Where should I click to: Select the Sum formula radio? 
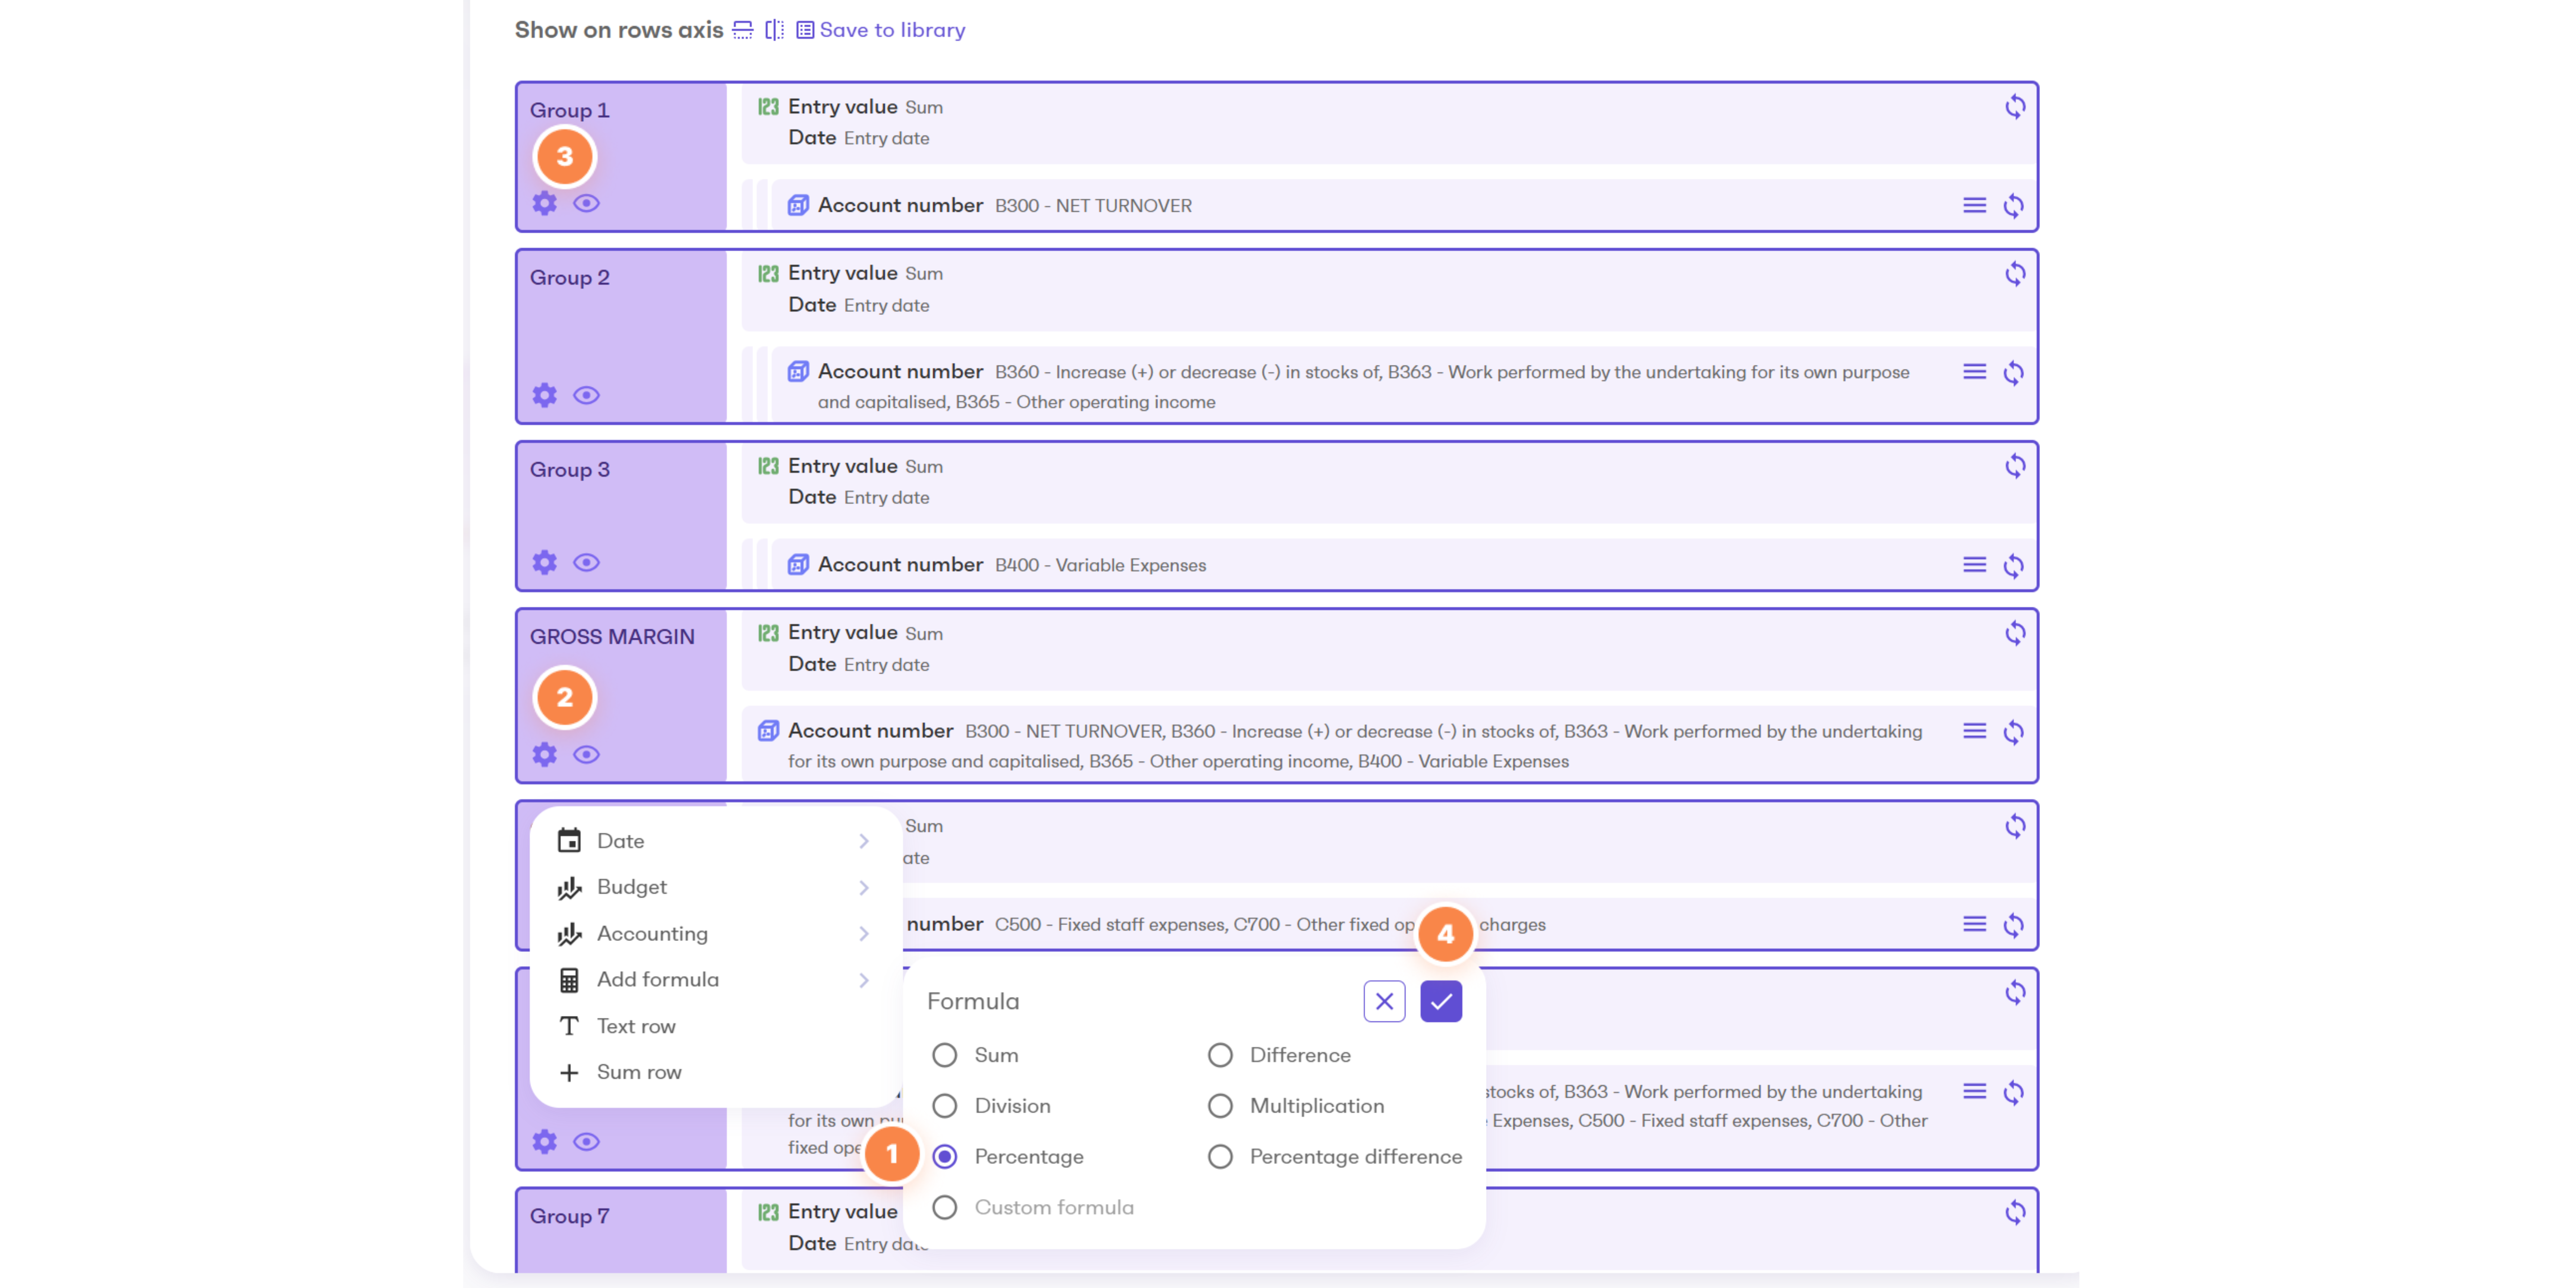pos(944,1055)
